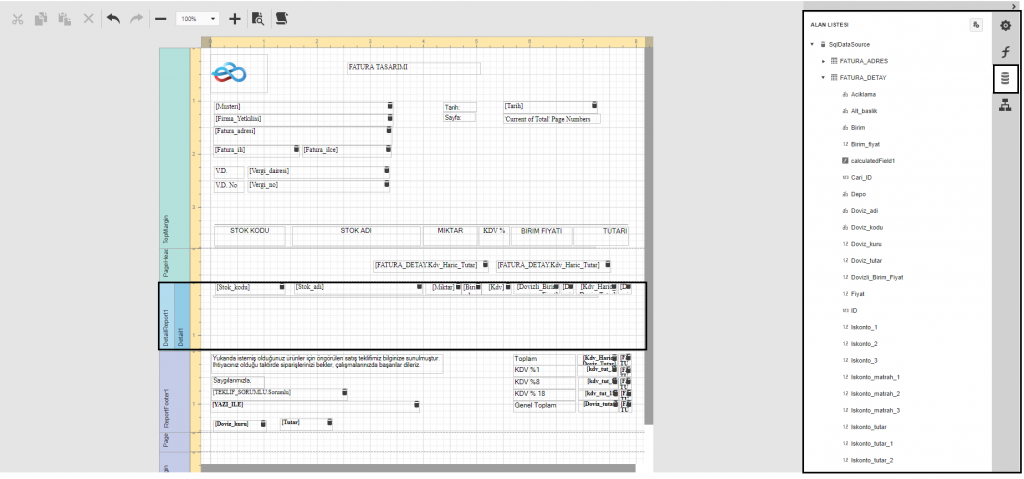Click the scripts icon in toolbar

coord(282,18)
